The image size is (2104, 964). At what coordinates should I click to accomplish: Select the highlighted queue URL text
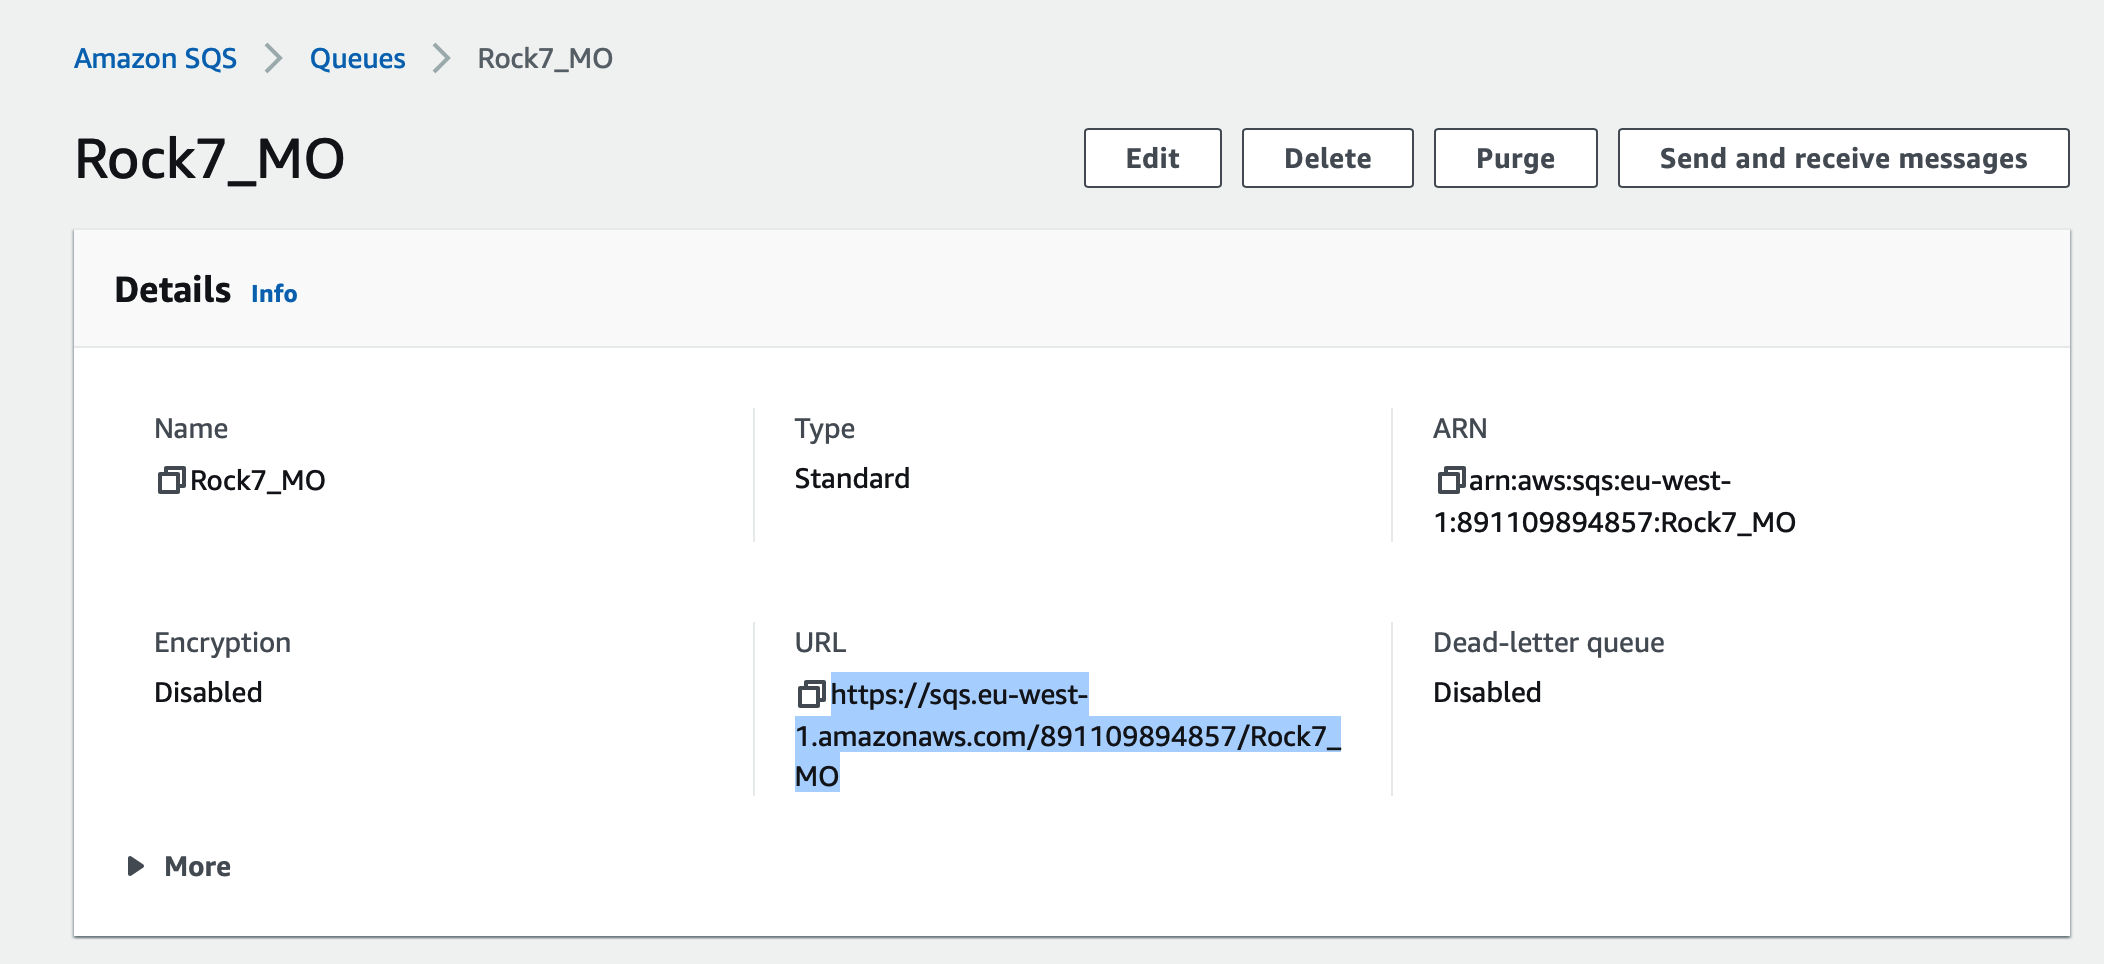pyautogui.click(x=1067, y=735)
